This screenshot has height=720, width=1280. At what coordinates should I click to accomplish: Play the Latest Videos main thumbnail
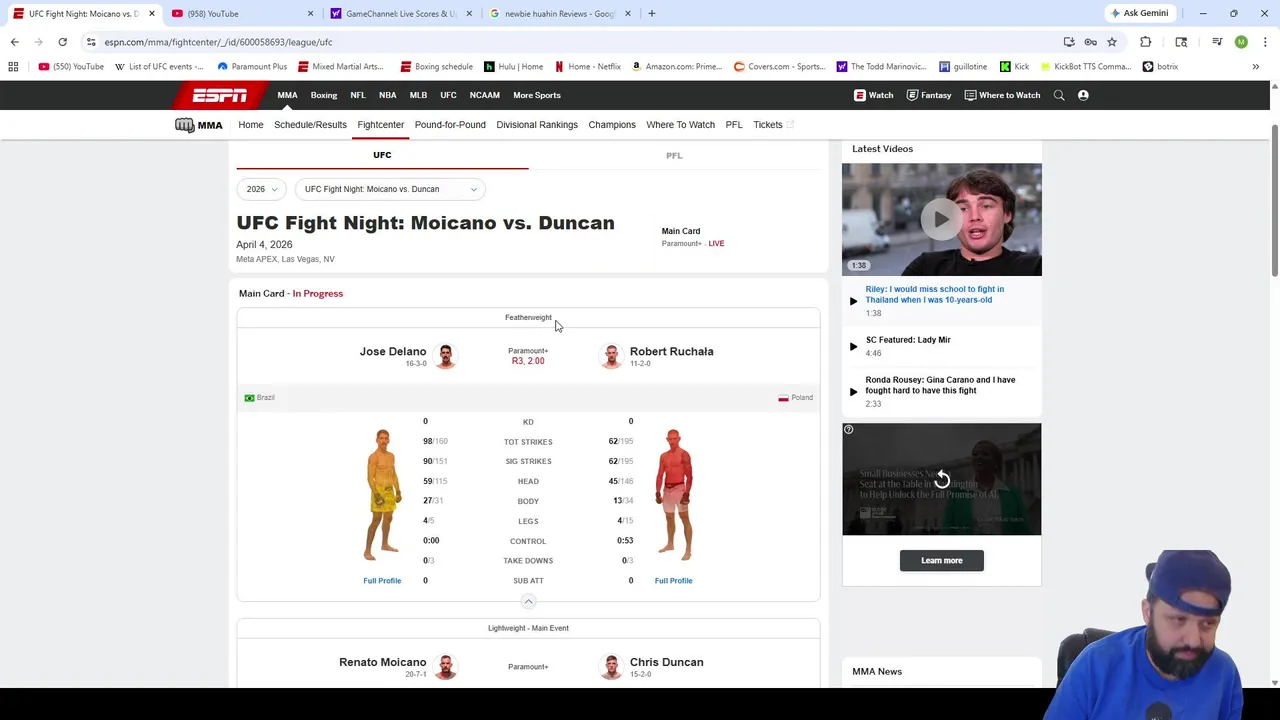(941, 219)
